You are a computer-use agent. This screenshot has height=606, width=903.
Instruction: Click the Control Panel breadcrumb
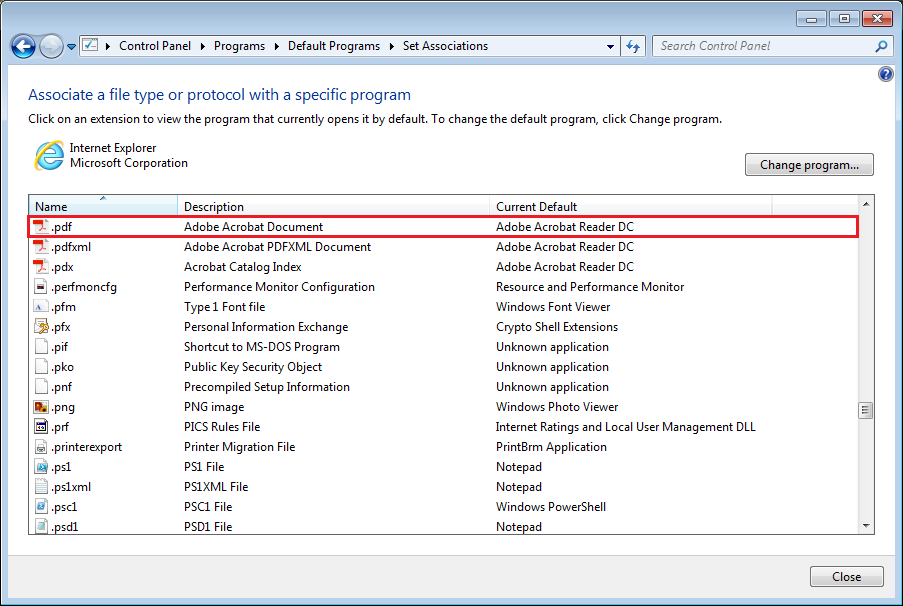(154, 46)
